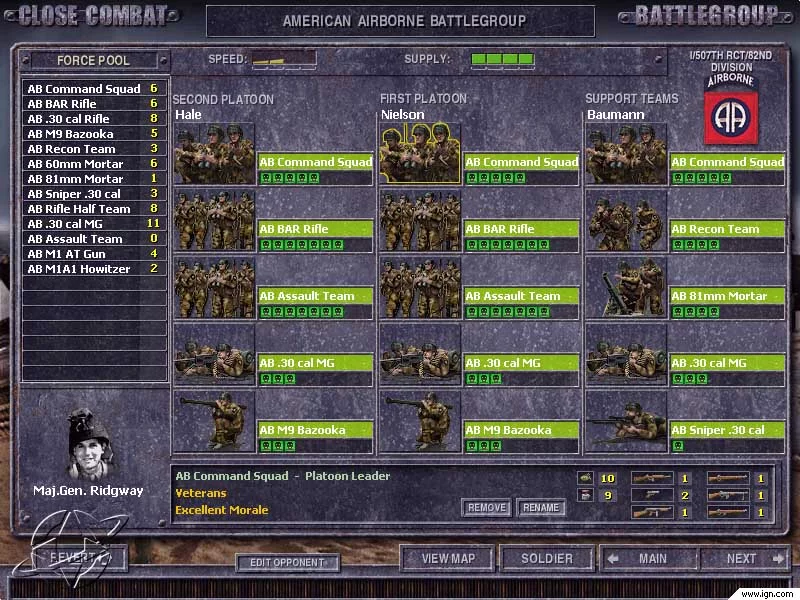Viewport: 800px width, 600px height.
Task: Choose the AB Recon Team portrait
Action: click(627, 220)
